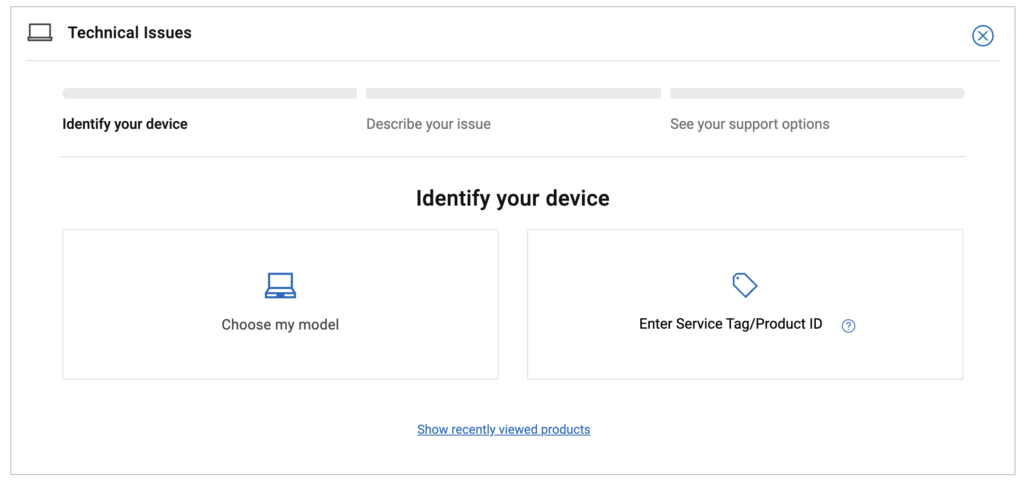Viewport: 1024px width, 484px height.
Task: Click the last progress bar segment
Action: pyautogui.click(x=817, y=93)
